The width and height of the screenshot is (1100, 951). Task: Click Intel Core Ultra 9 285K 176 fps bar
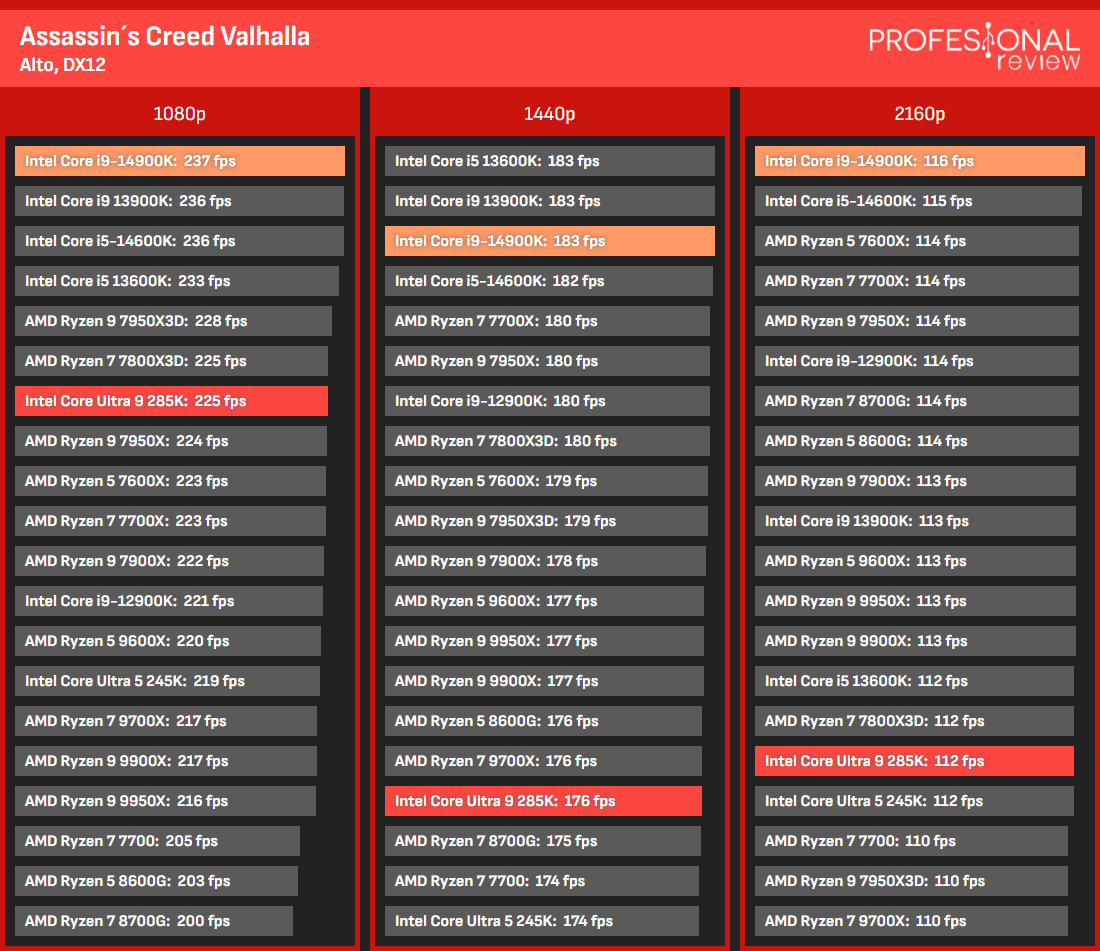pos(543,801)
